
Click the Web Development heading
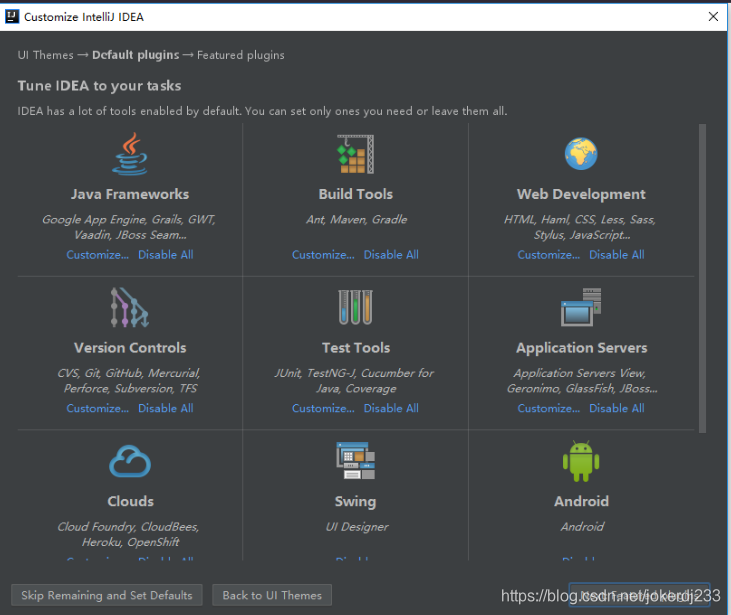tap(581, 194)
